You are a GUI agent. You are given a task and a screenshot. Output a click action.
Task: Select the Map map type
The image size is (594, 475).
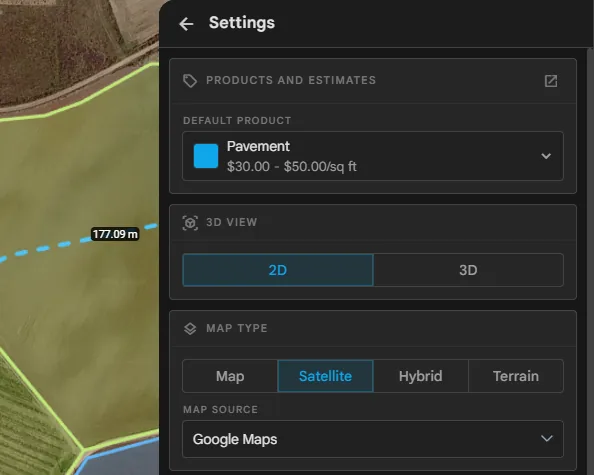230,376
